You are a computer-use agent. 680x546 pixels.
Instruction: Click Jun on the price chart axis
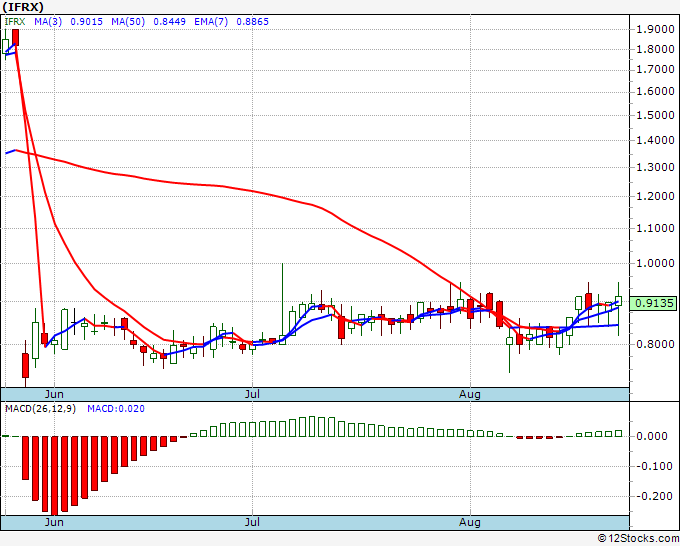54,394
